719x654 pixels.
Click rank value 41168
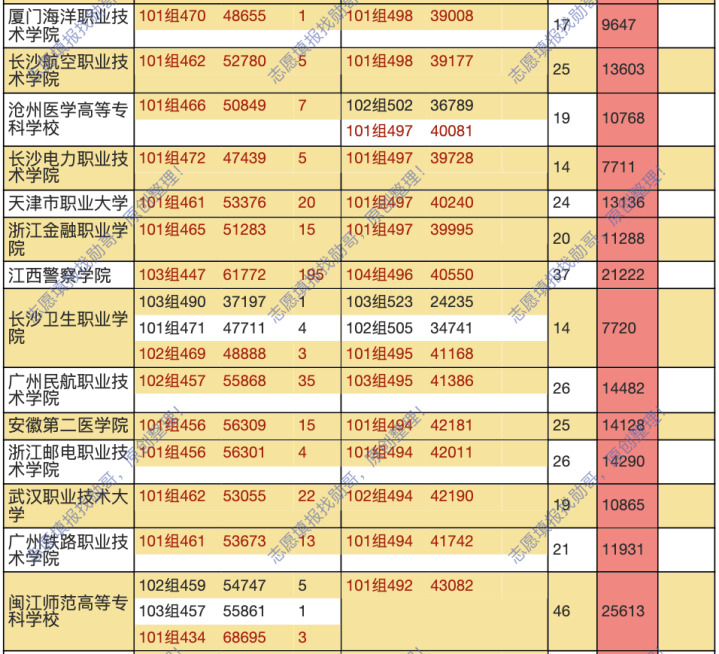[452, 354]
